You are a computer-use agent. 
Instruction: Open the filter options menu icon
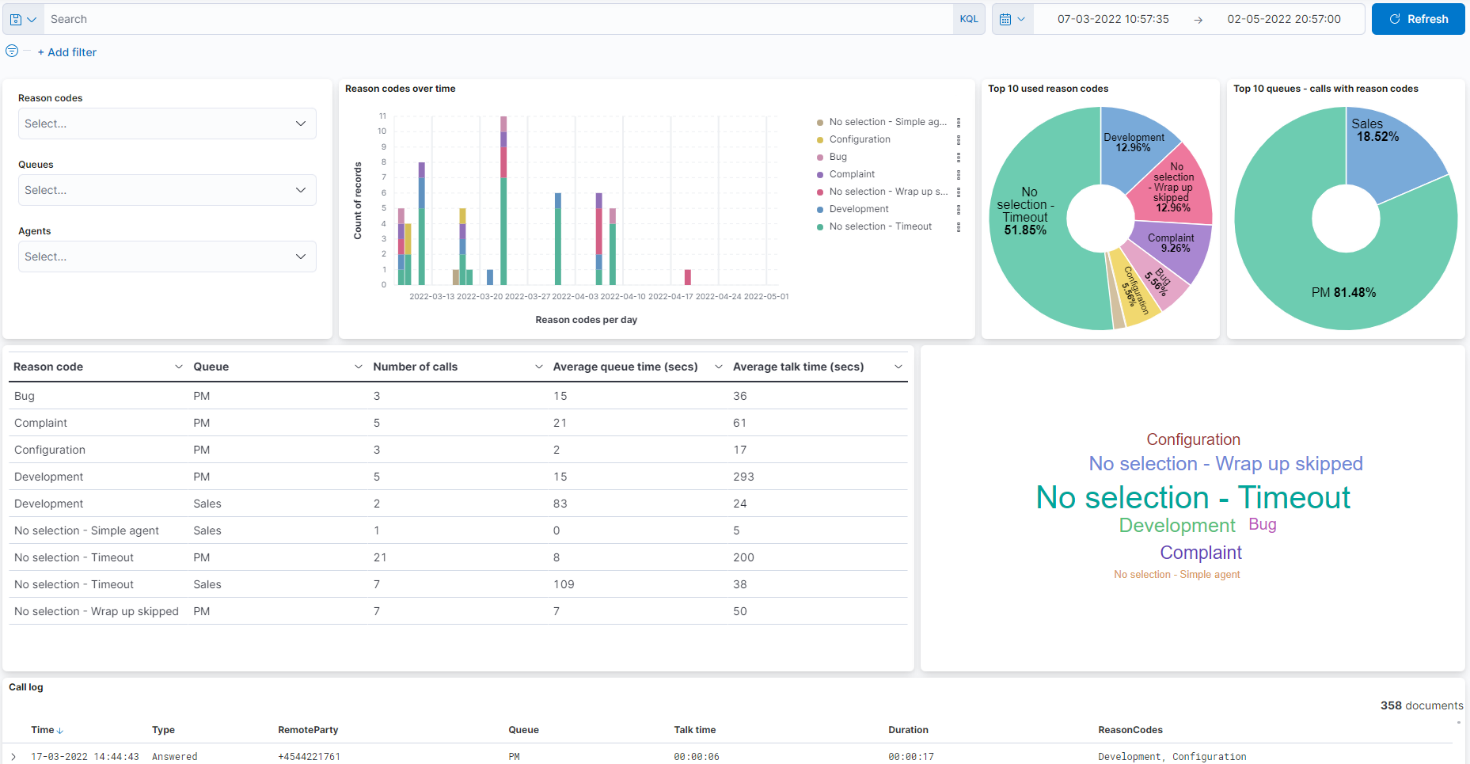pos(12,51)
